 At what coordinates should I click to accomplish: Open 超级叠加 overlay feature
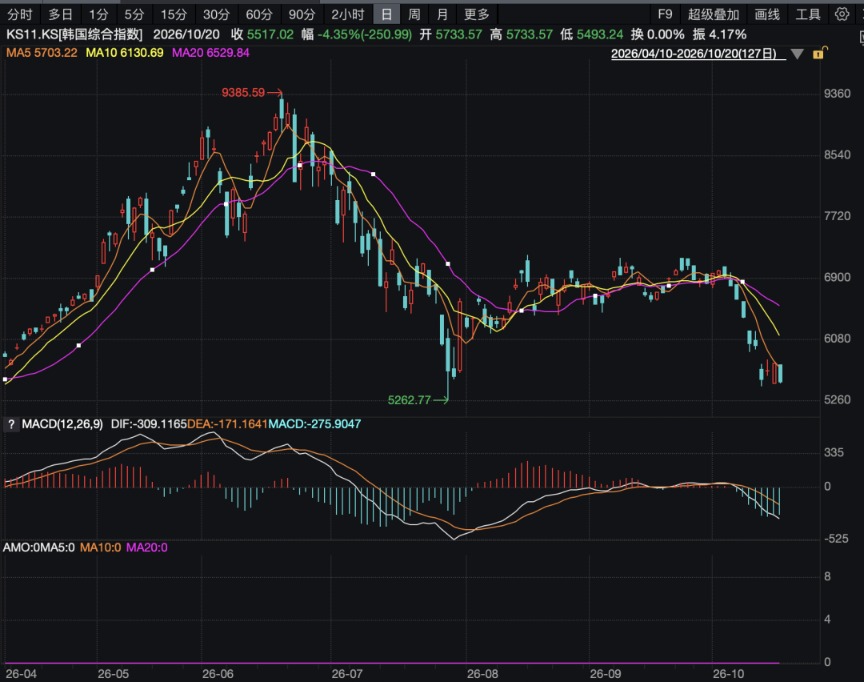click(714, 14)
